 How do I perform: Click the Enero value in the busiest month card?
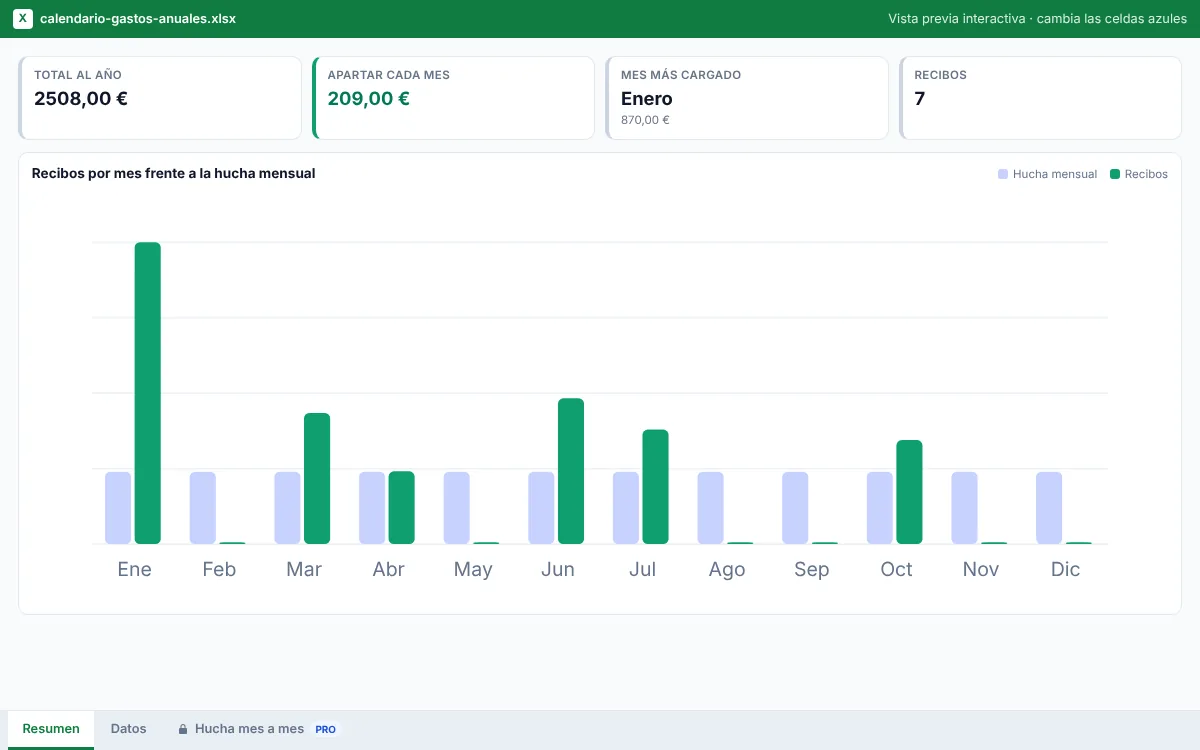pyautogui.click(x=647, y=99)
